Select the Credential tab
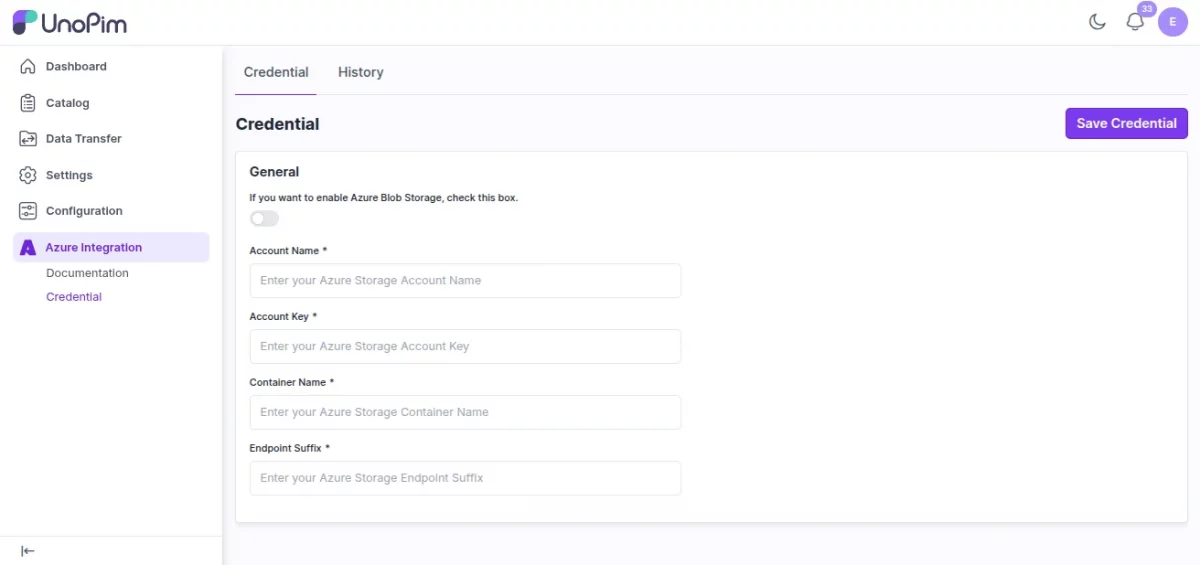The image size is (1200, 565). click(276, 72)
